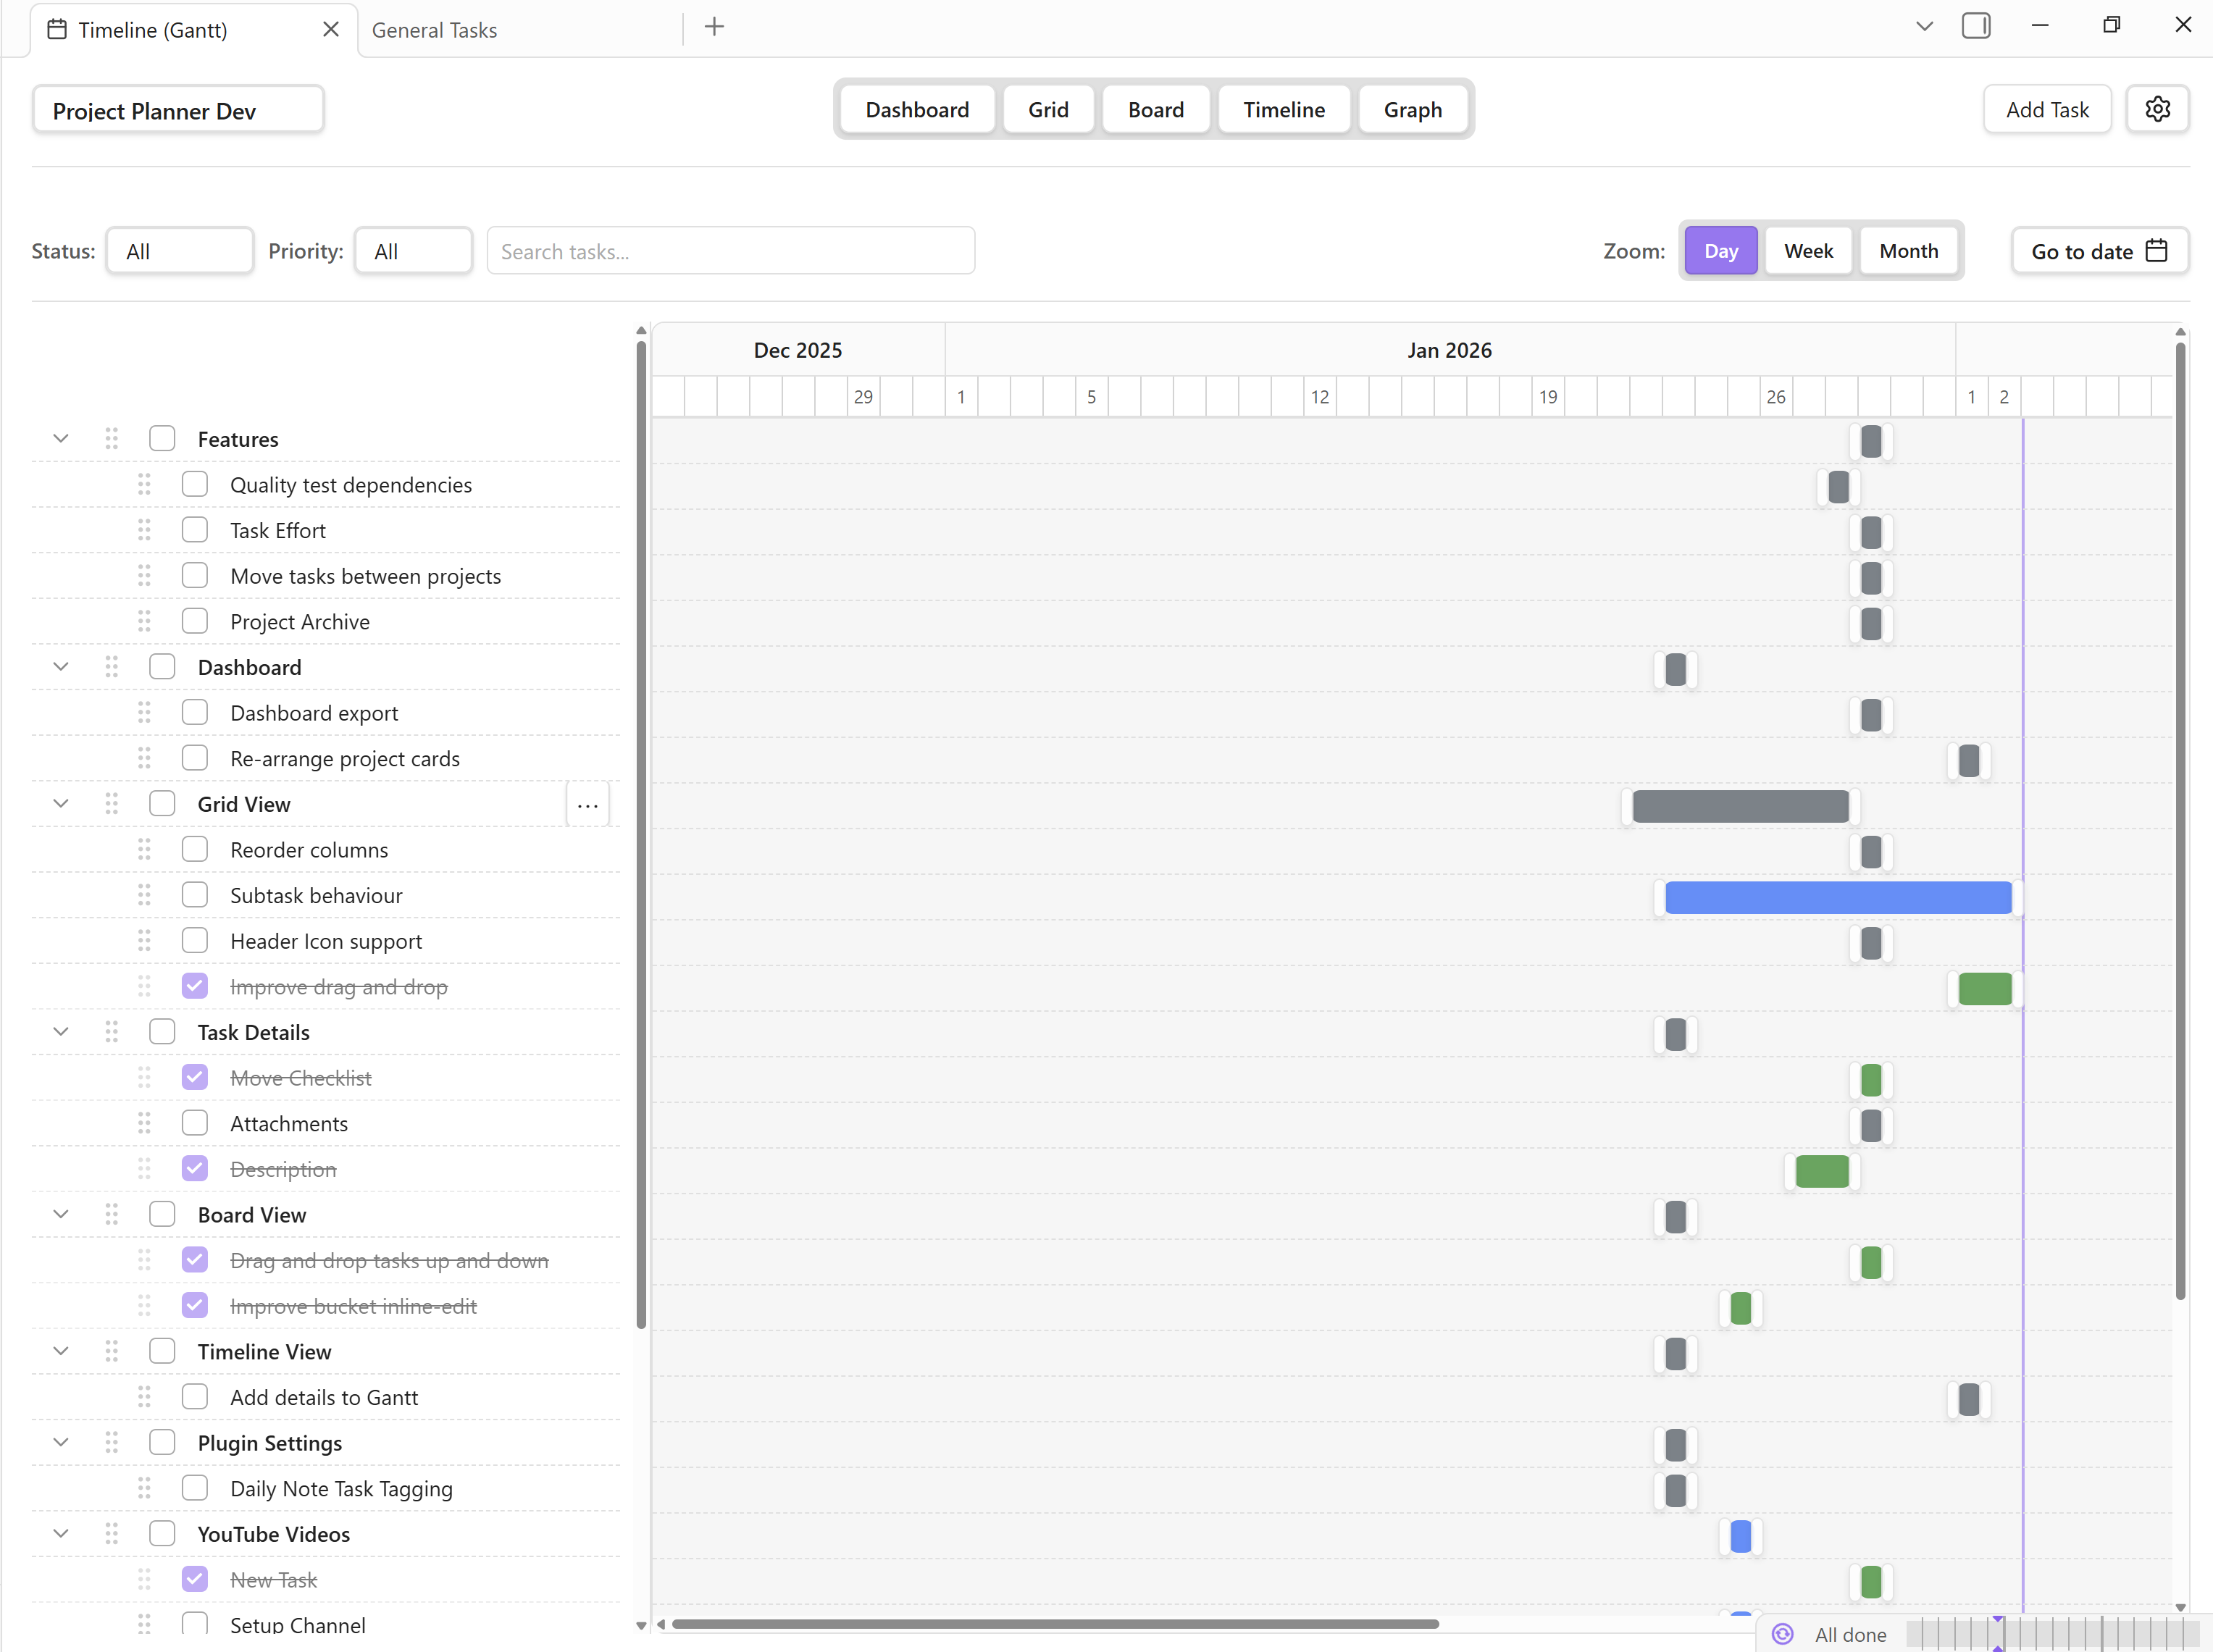Click the calendar icon in Go to date

tap(2157, 251)
